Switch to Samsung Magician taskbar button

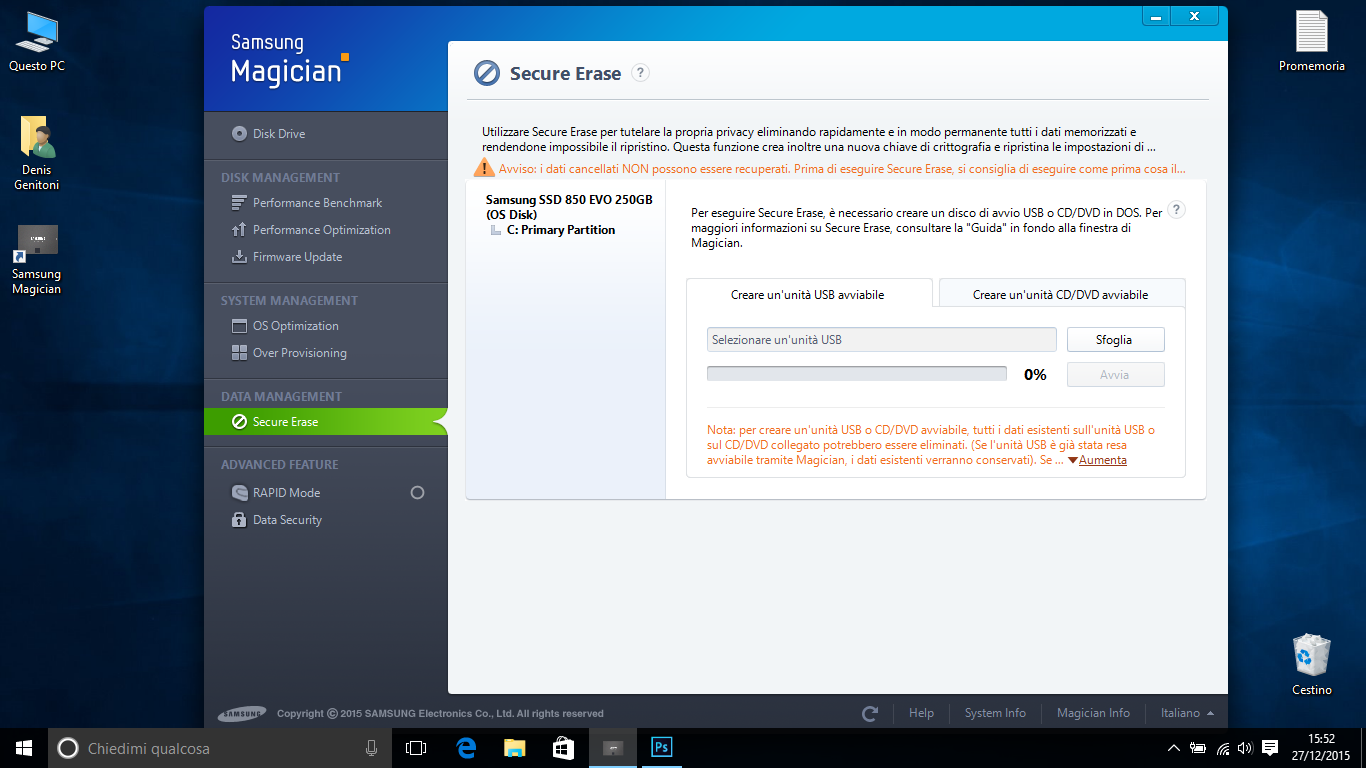[x=612, y=748]
